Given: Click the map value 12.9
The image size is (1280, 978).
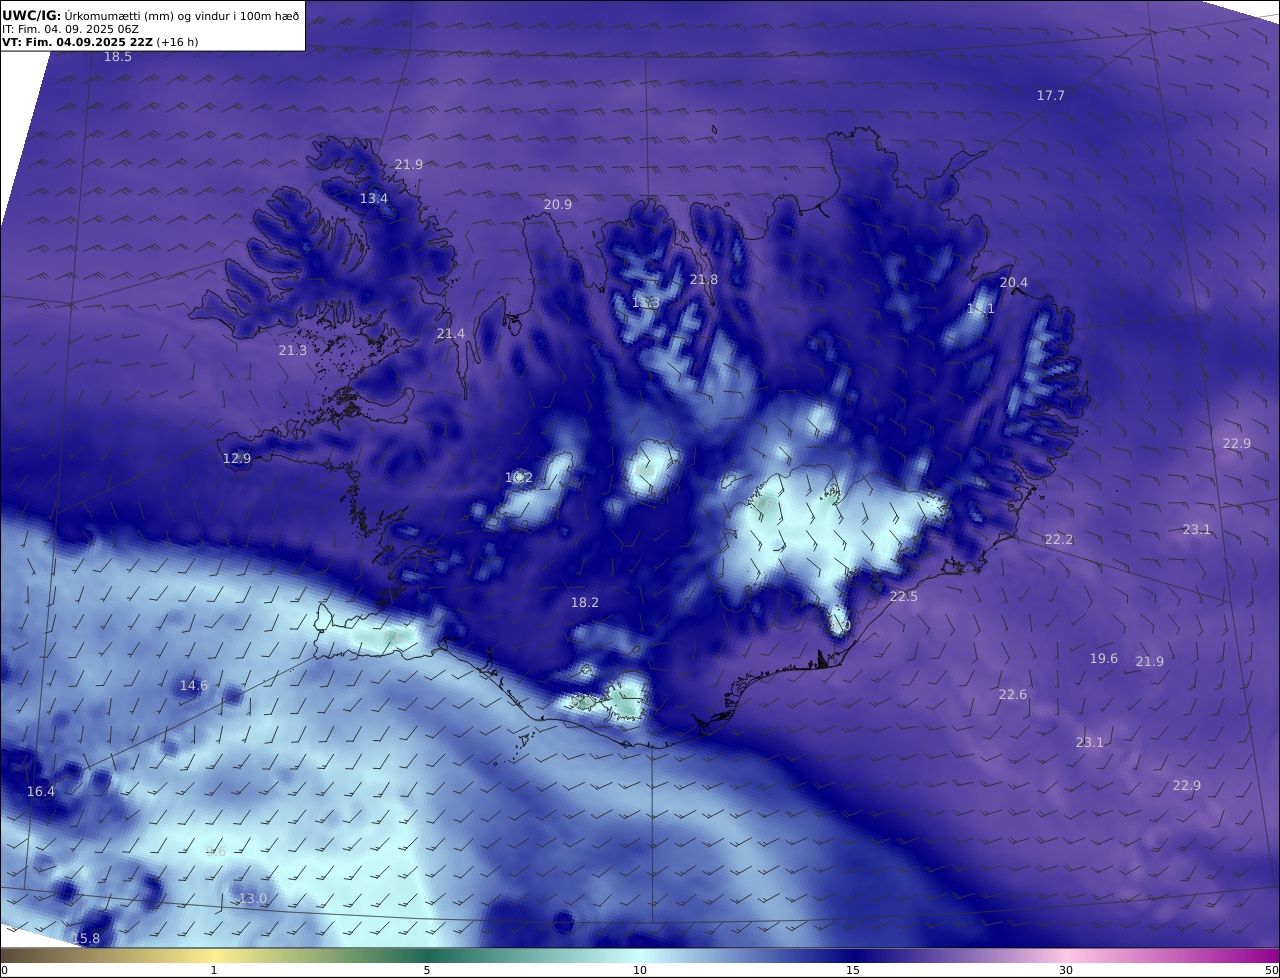Looking at the screenshot, I should coord(237,459).
